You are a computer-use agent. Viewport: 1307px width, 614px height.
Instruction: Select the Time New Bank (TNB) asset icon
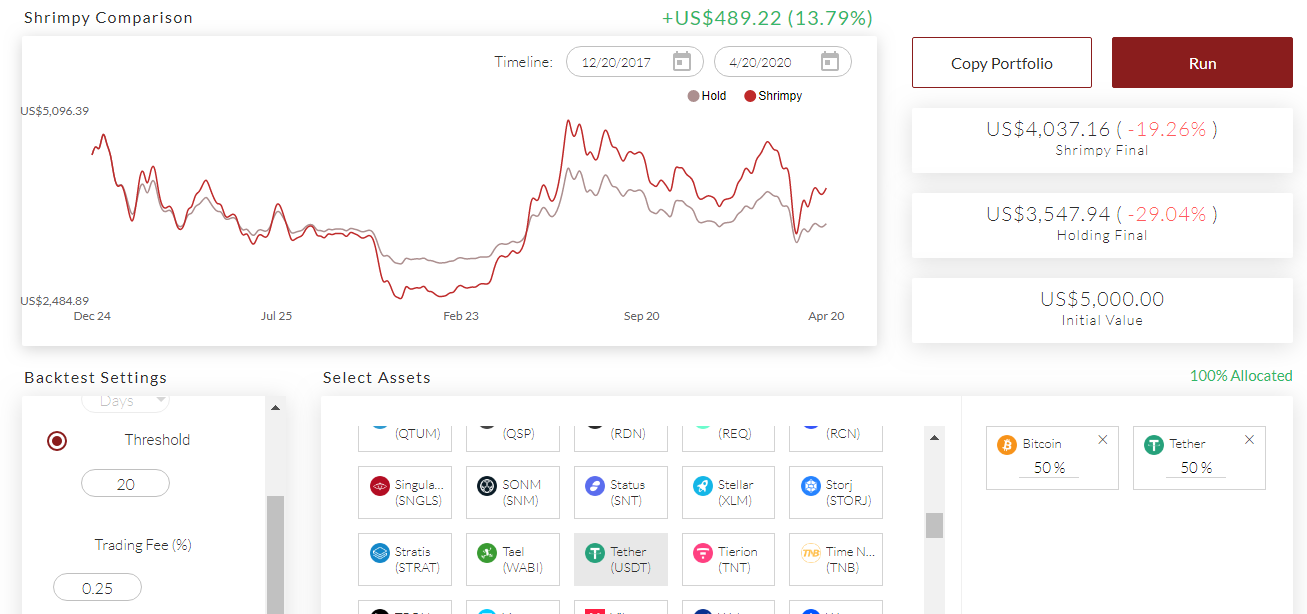coord(810,553)
